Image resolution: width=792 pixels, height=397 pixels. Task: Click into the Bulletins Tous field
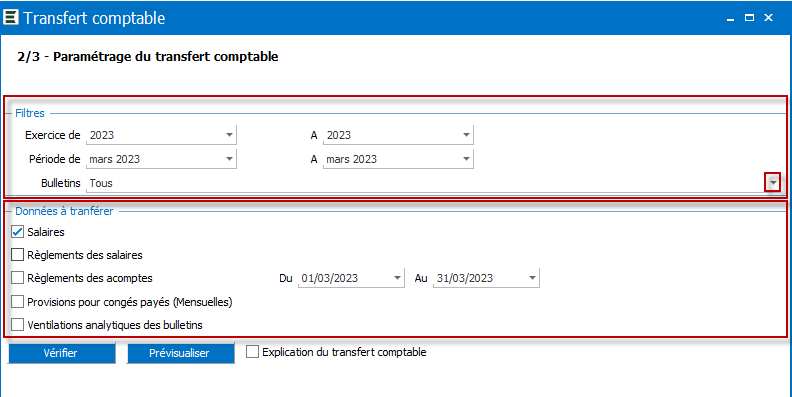pyautogui.click(x=425, y=183)
